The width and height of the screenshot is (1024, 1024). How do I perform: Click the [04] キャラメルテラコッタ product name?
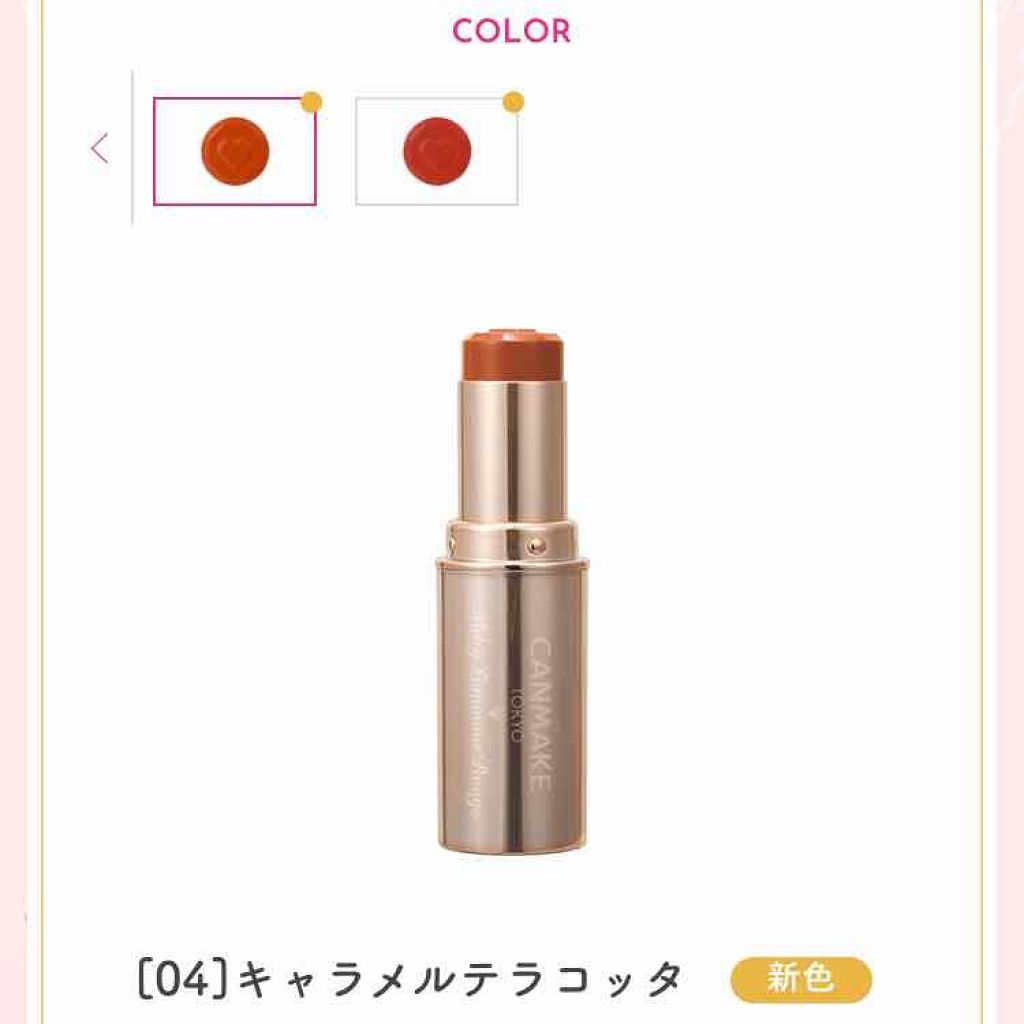[x=410, y=980]
